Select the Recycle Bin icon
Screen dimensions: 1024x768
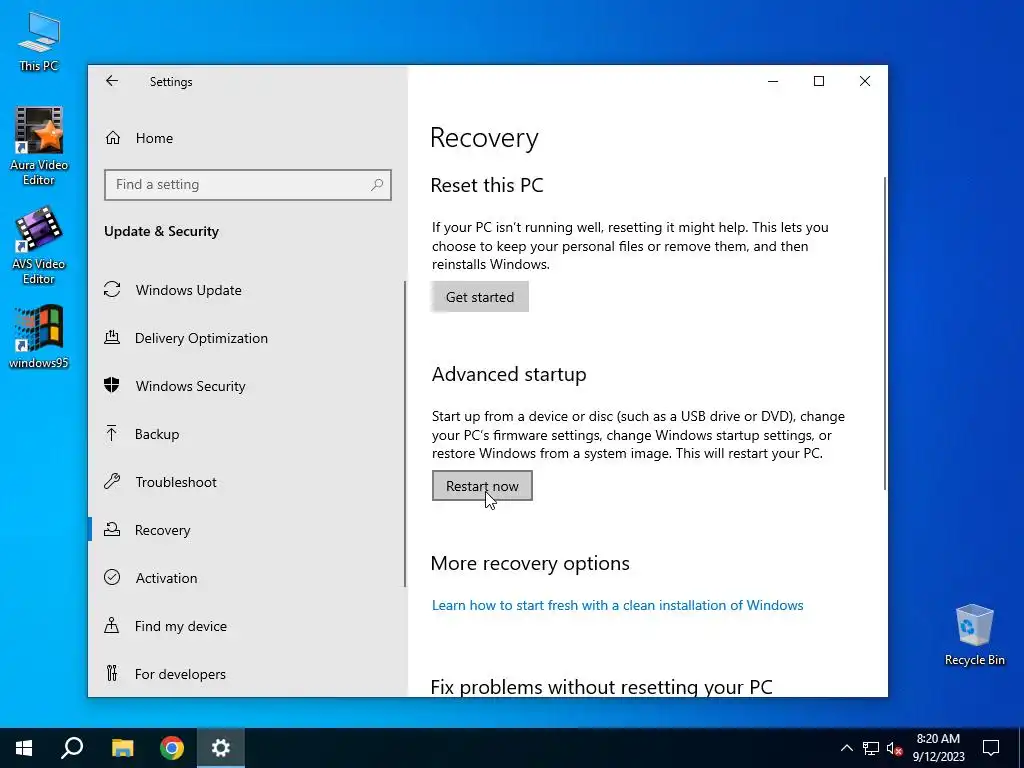[x=974, y=635]
